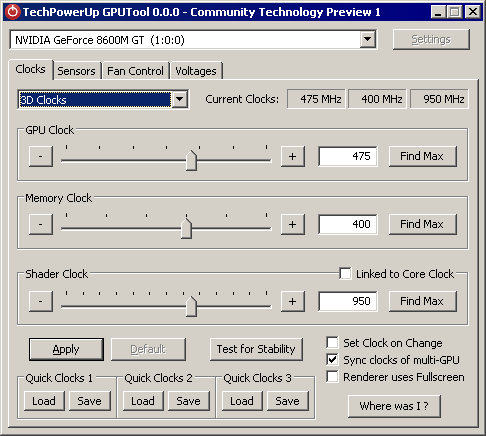
Task: Uncheck Sync clocks of multi-GPU
Action: 332,360
